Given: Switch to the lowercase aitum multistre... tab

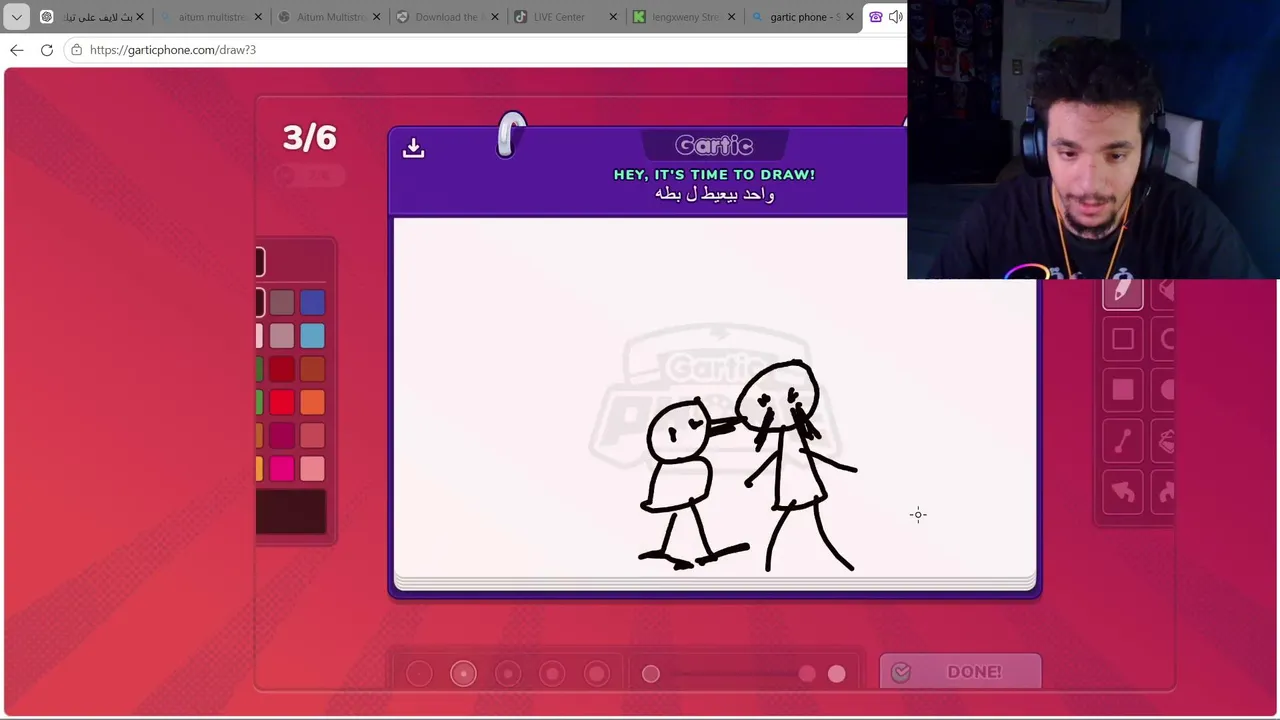Looking at the screenshot, I should pyautogui.click(x=212, y=17).
